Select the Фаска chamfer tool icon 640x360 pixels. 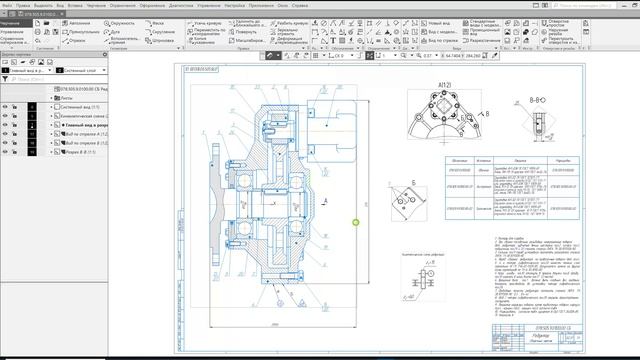pos(148,23)
